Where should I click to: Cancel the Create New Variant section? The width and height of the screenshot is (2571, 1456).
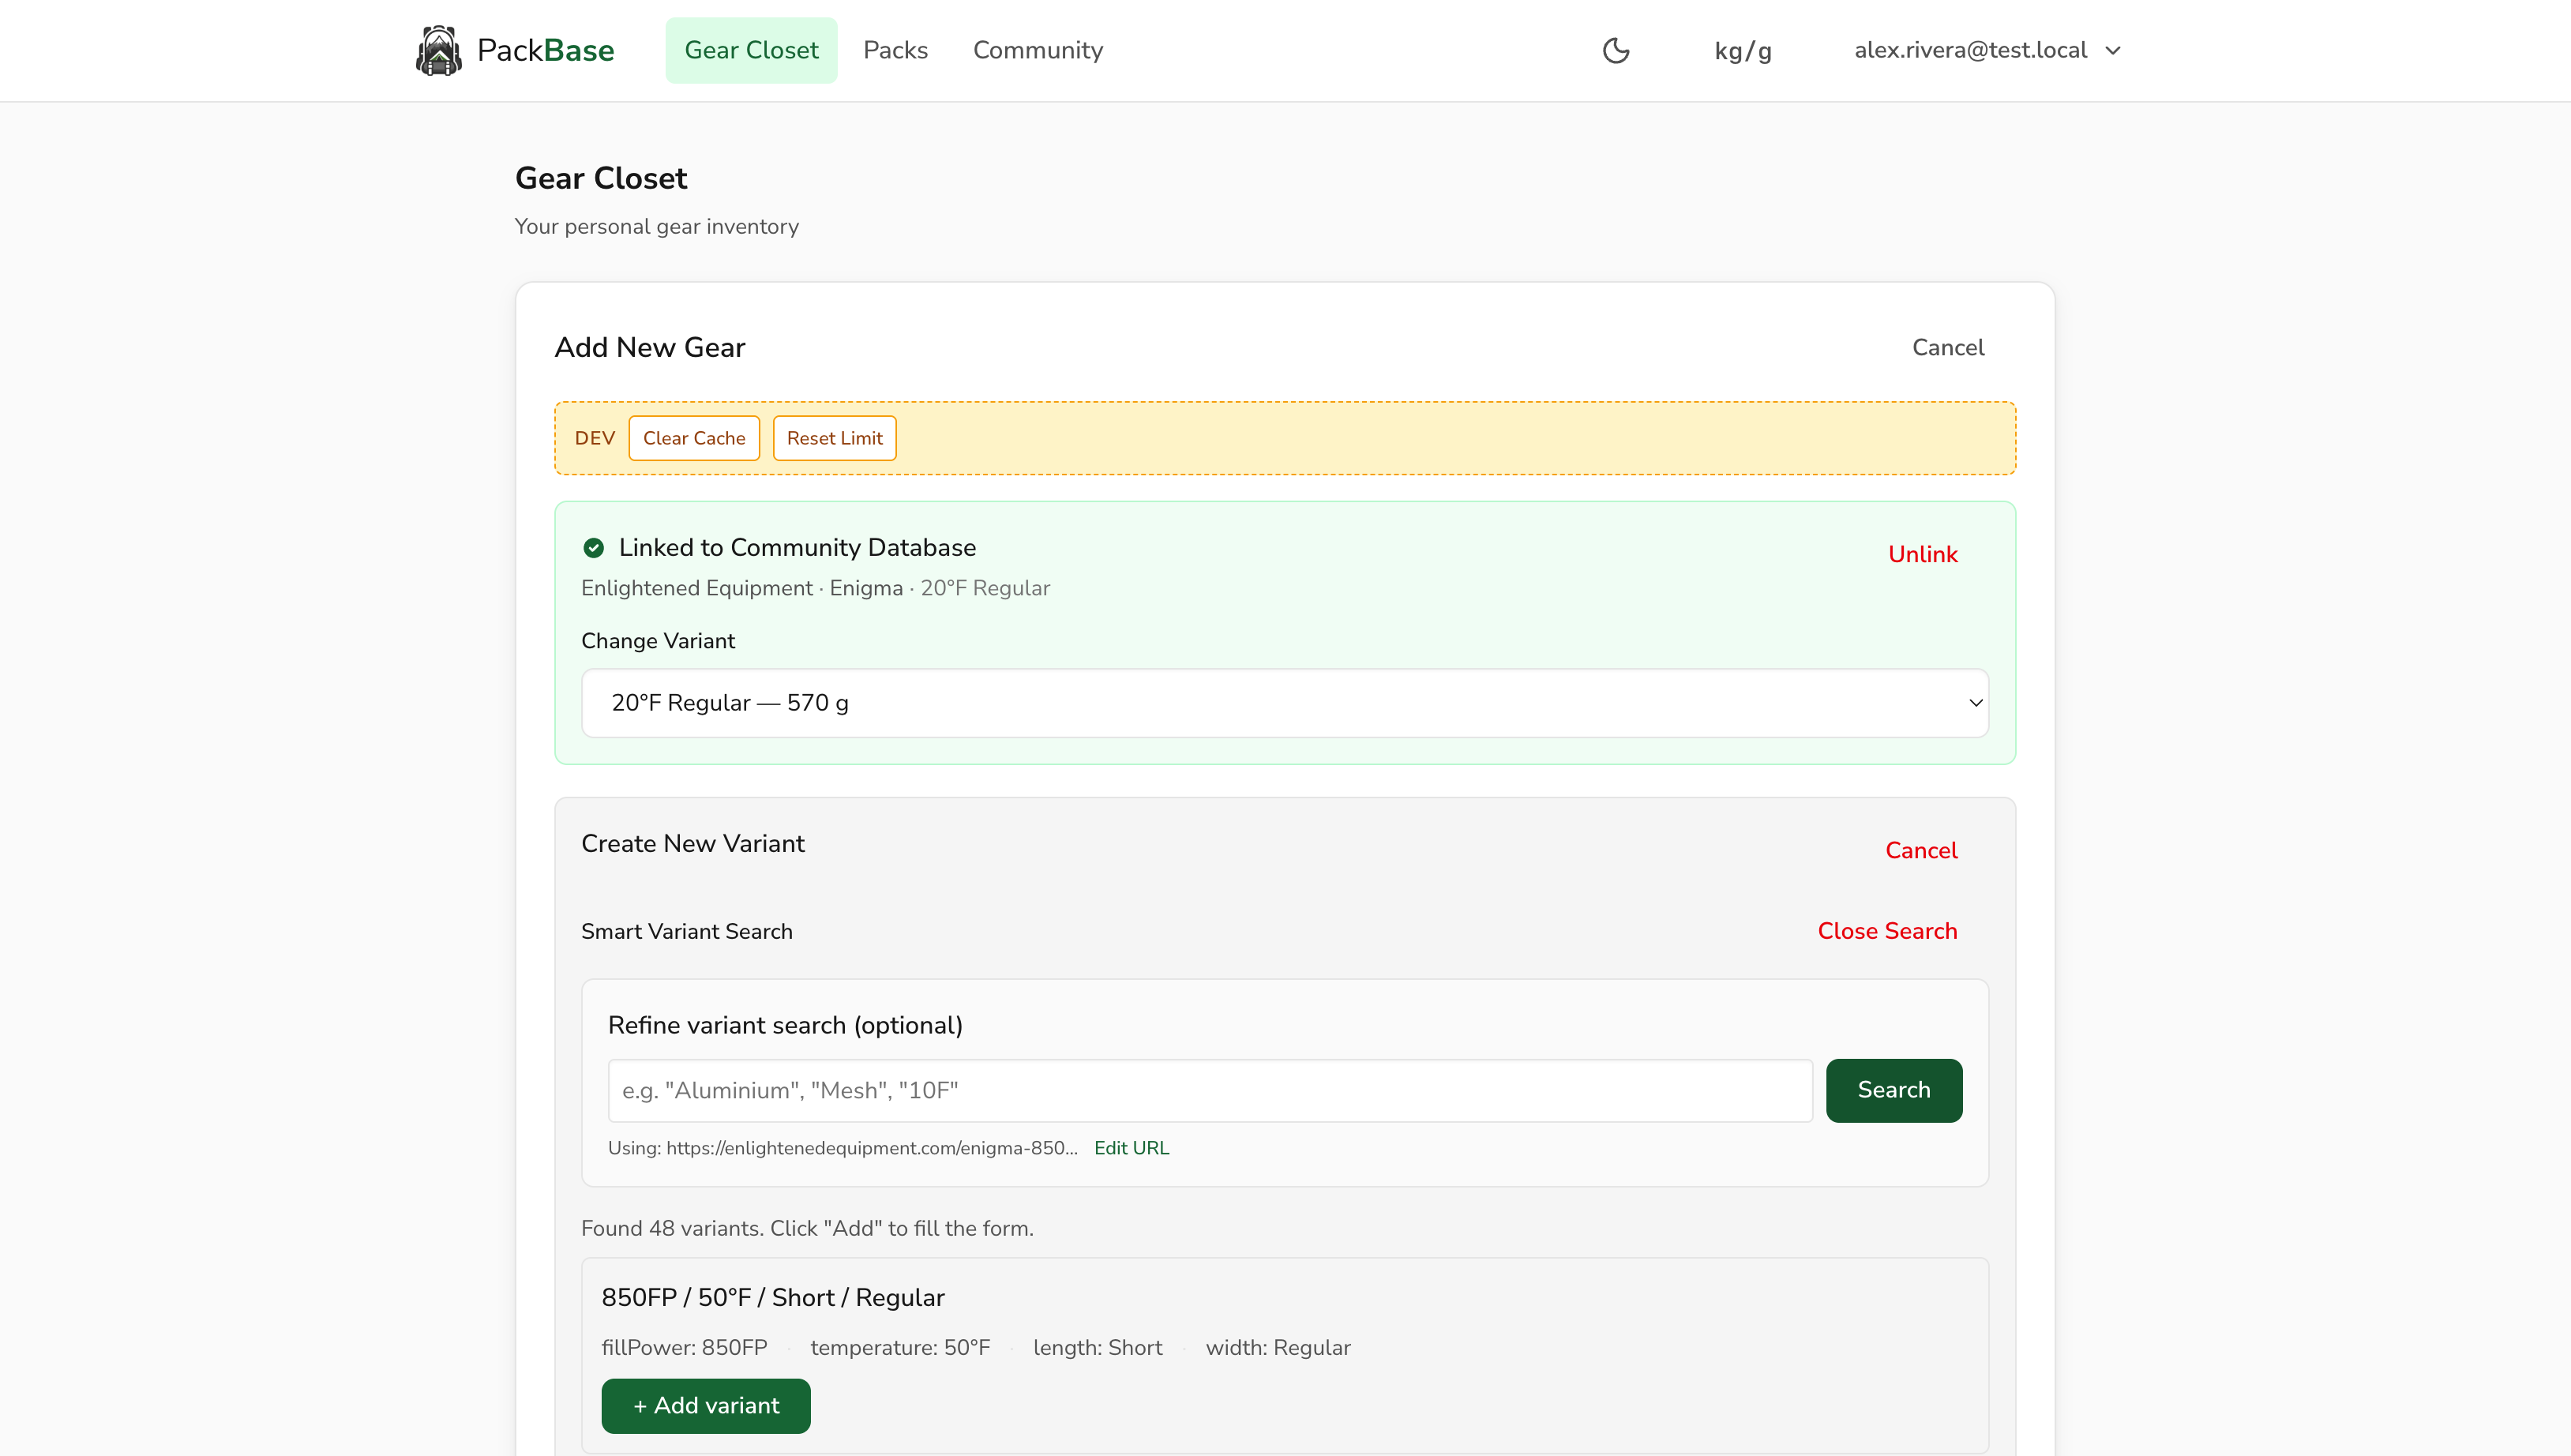pyautogui.click(x=1921, y=850)
